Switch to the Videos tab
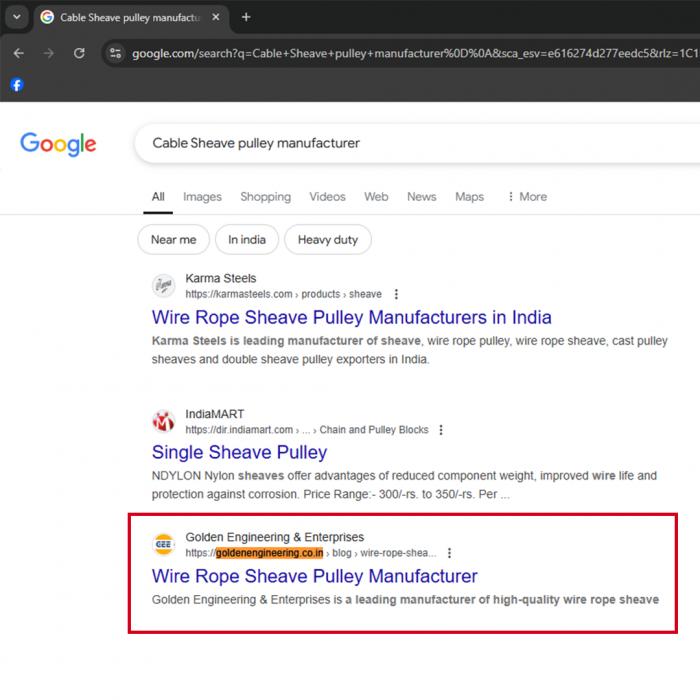700x700 pixels. [327, 197]
